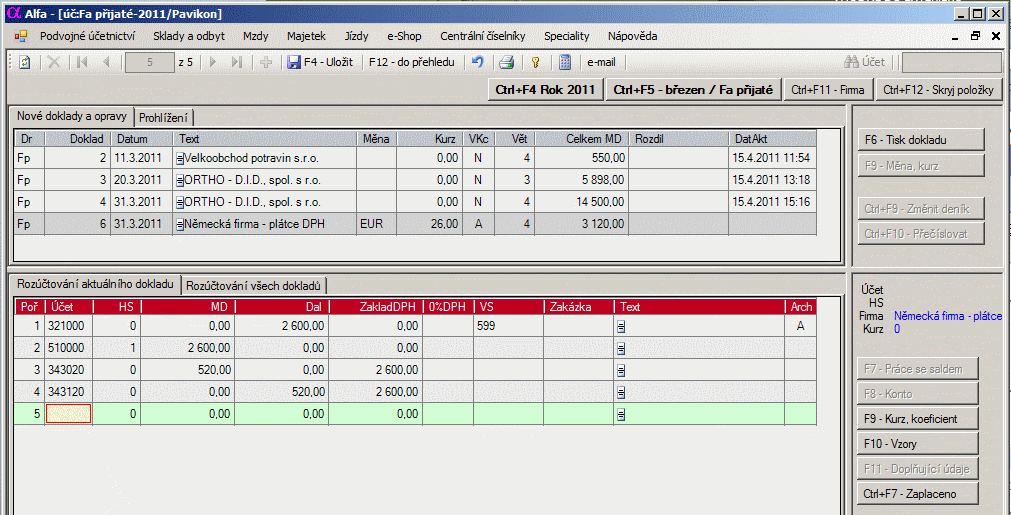Click F12 - do přehledu button
Viewport: 1011px width, 515px height.
tap(411, 63)
